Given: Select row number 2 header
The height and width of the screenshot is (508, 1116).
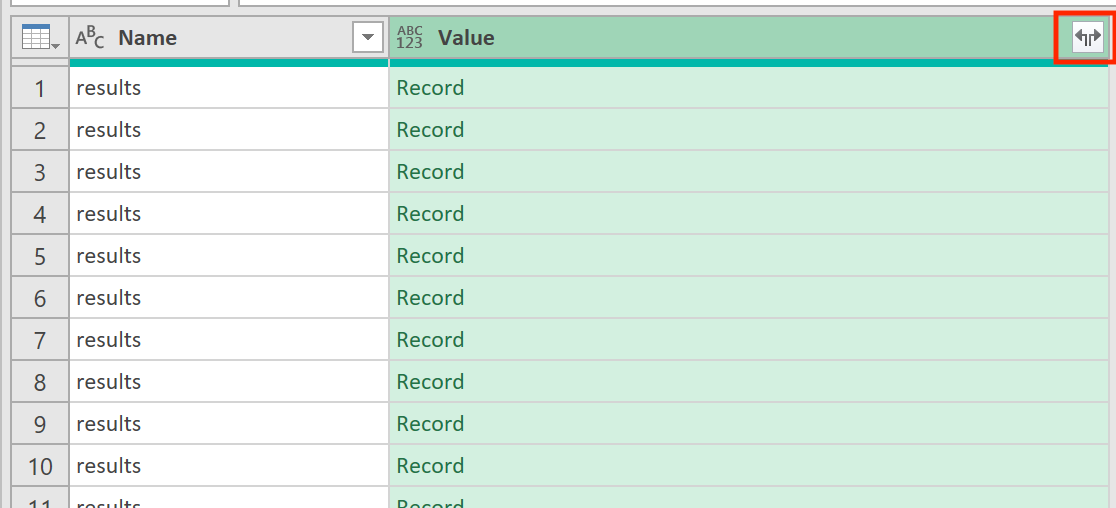Looking at the screenshot, I should [40, 130].
